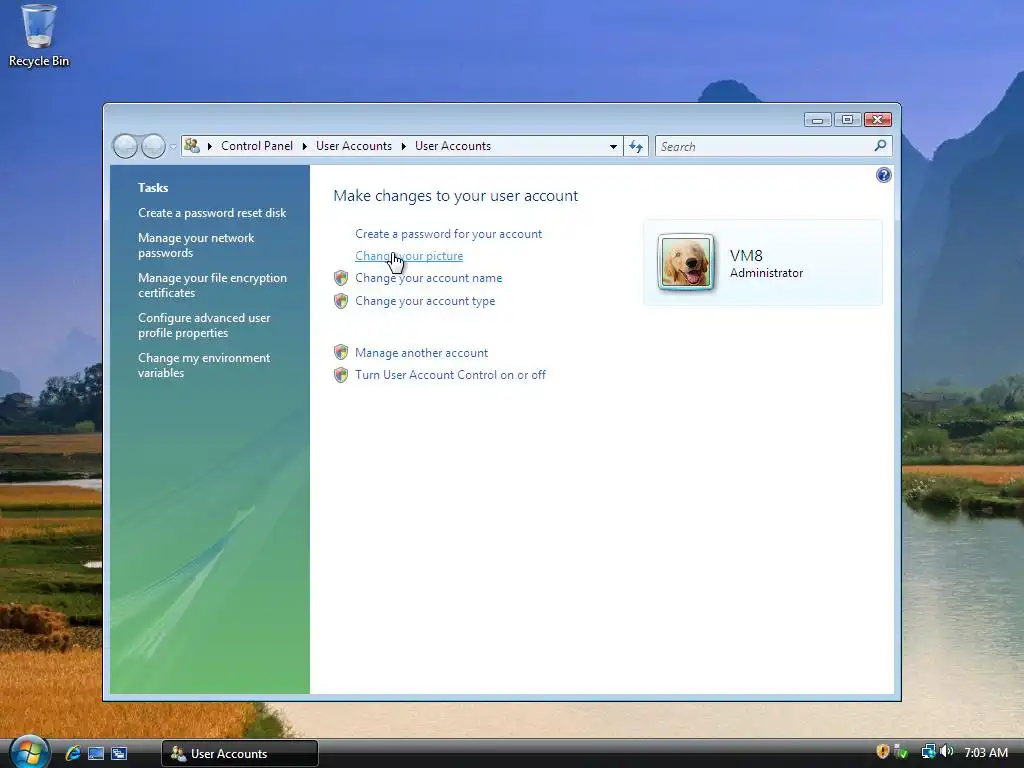Expand arrow after Control Panel breadcrumb
The image size is (1024, 768).
[x=304, y=146]
